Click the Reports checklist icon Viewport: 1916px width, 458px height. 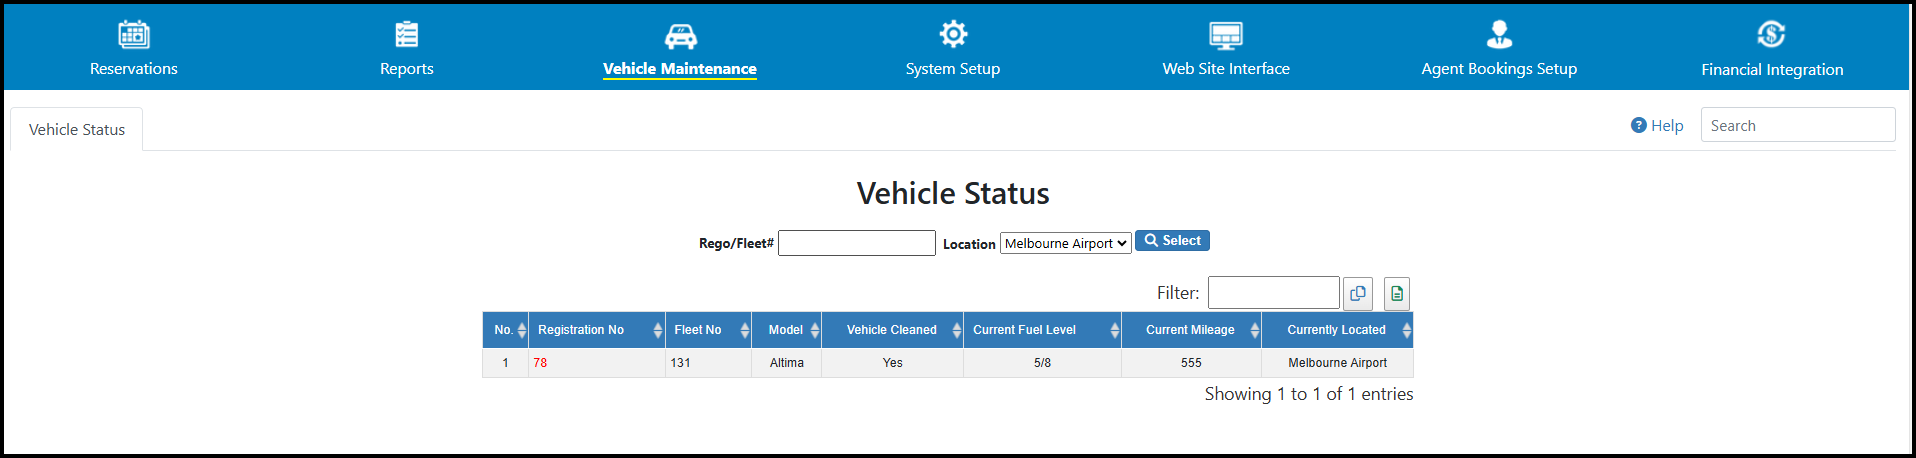(406, 35)
